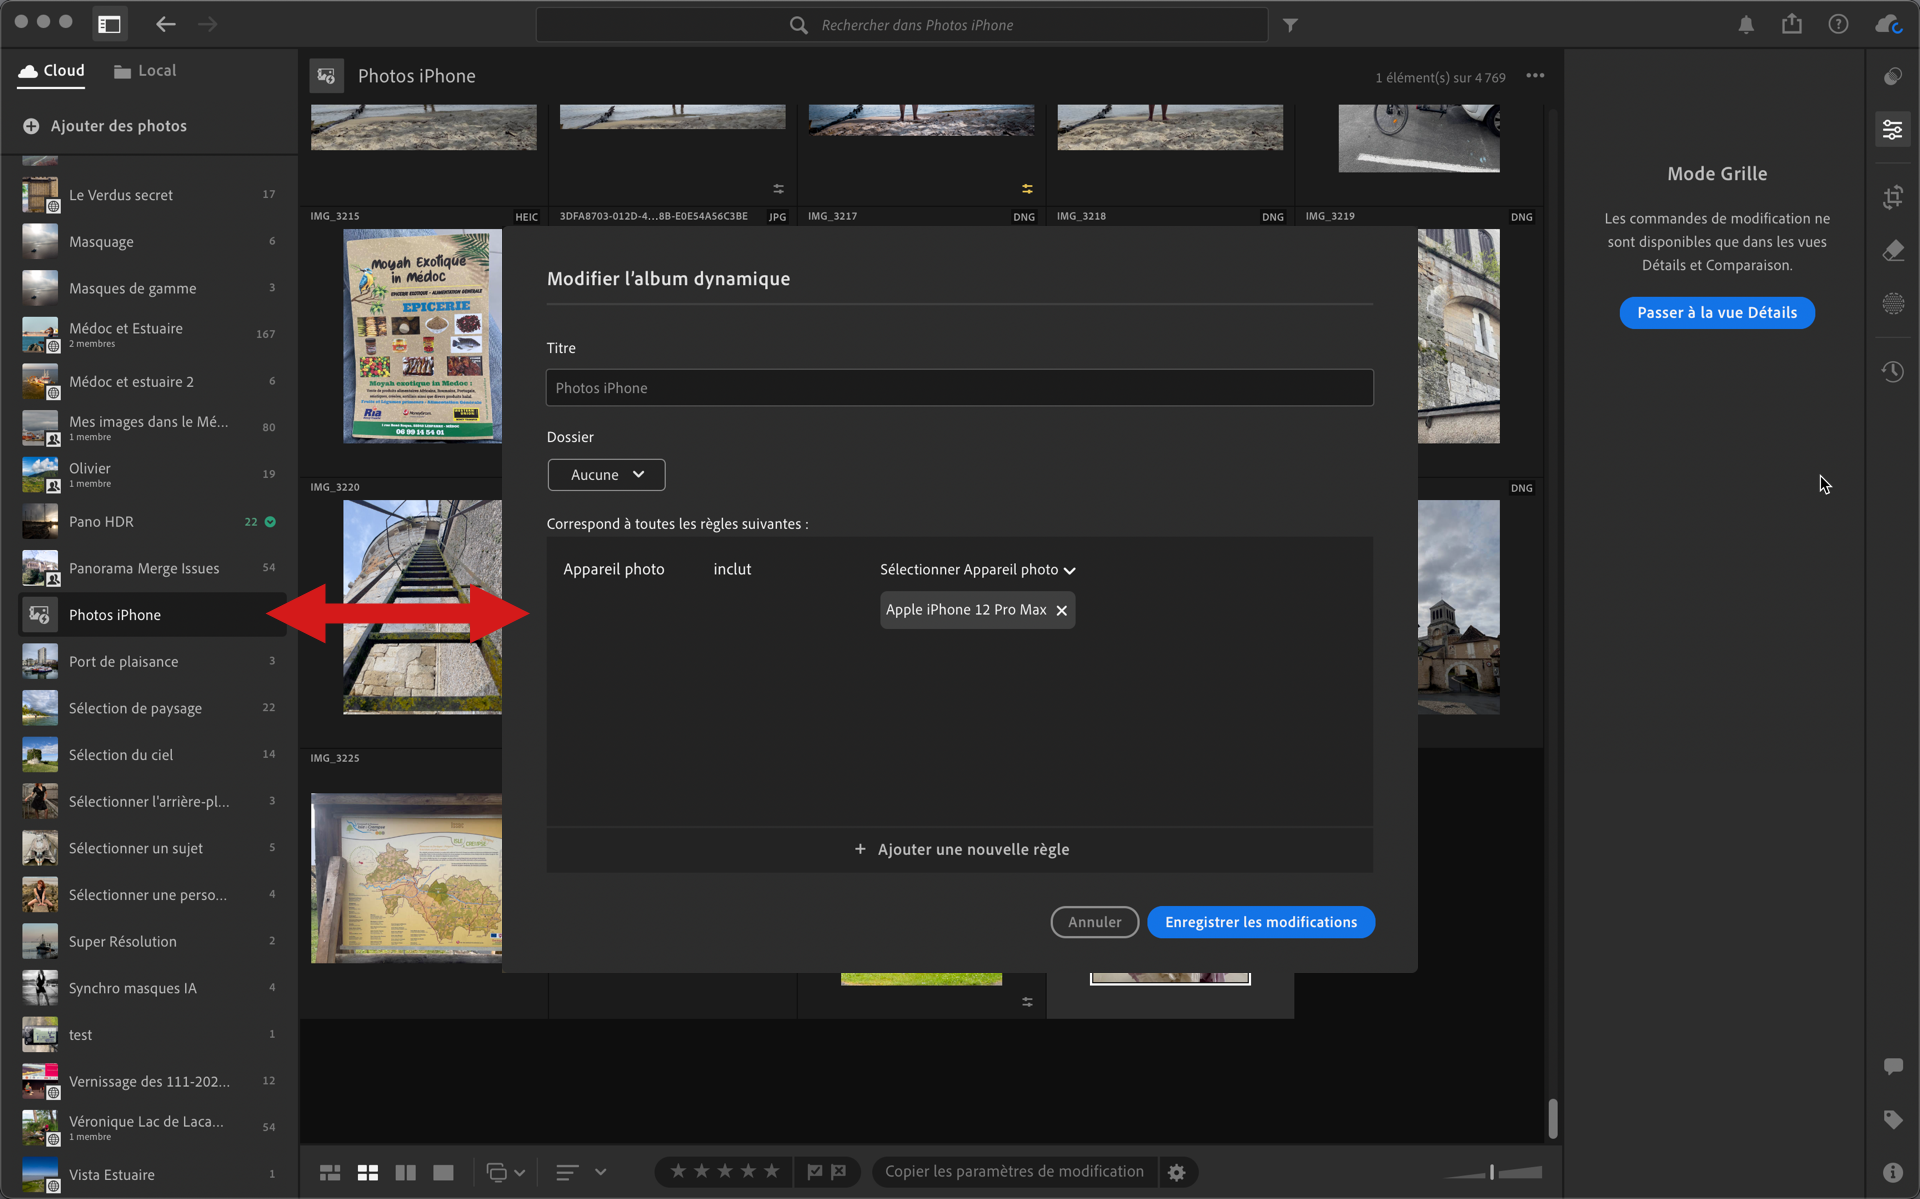Open the three-dots menu near item count
1920x1199 pixels.
pyautogui.click(x=1535, y=76)
